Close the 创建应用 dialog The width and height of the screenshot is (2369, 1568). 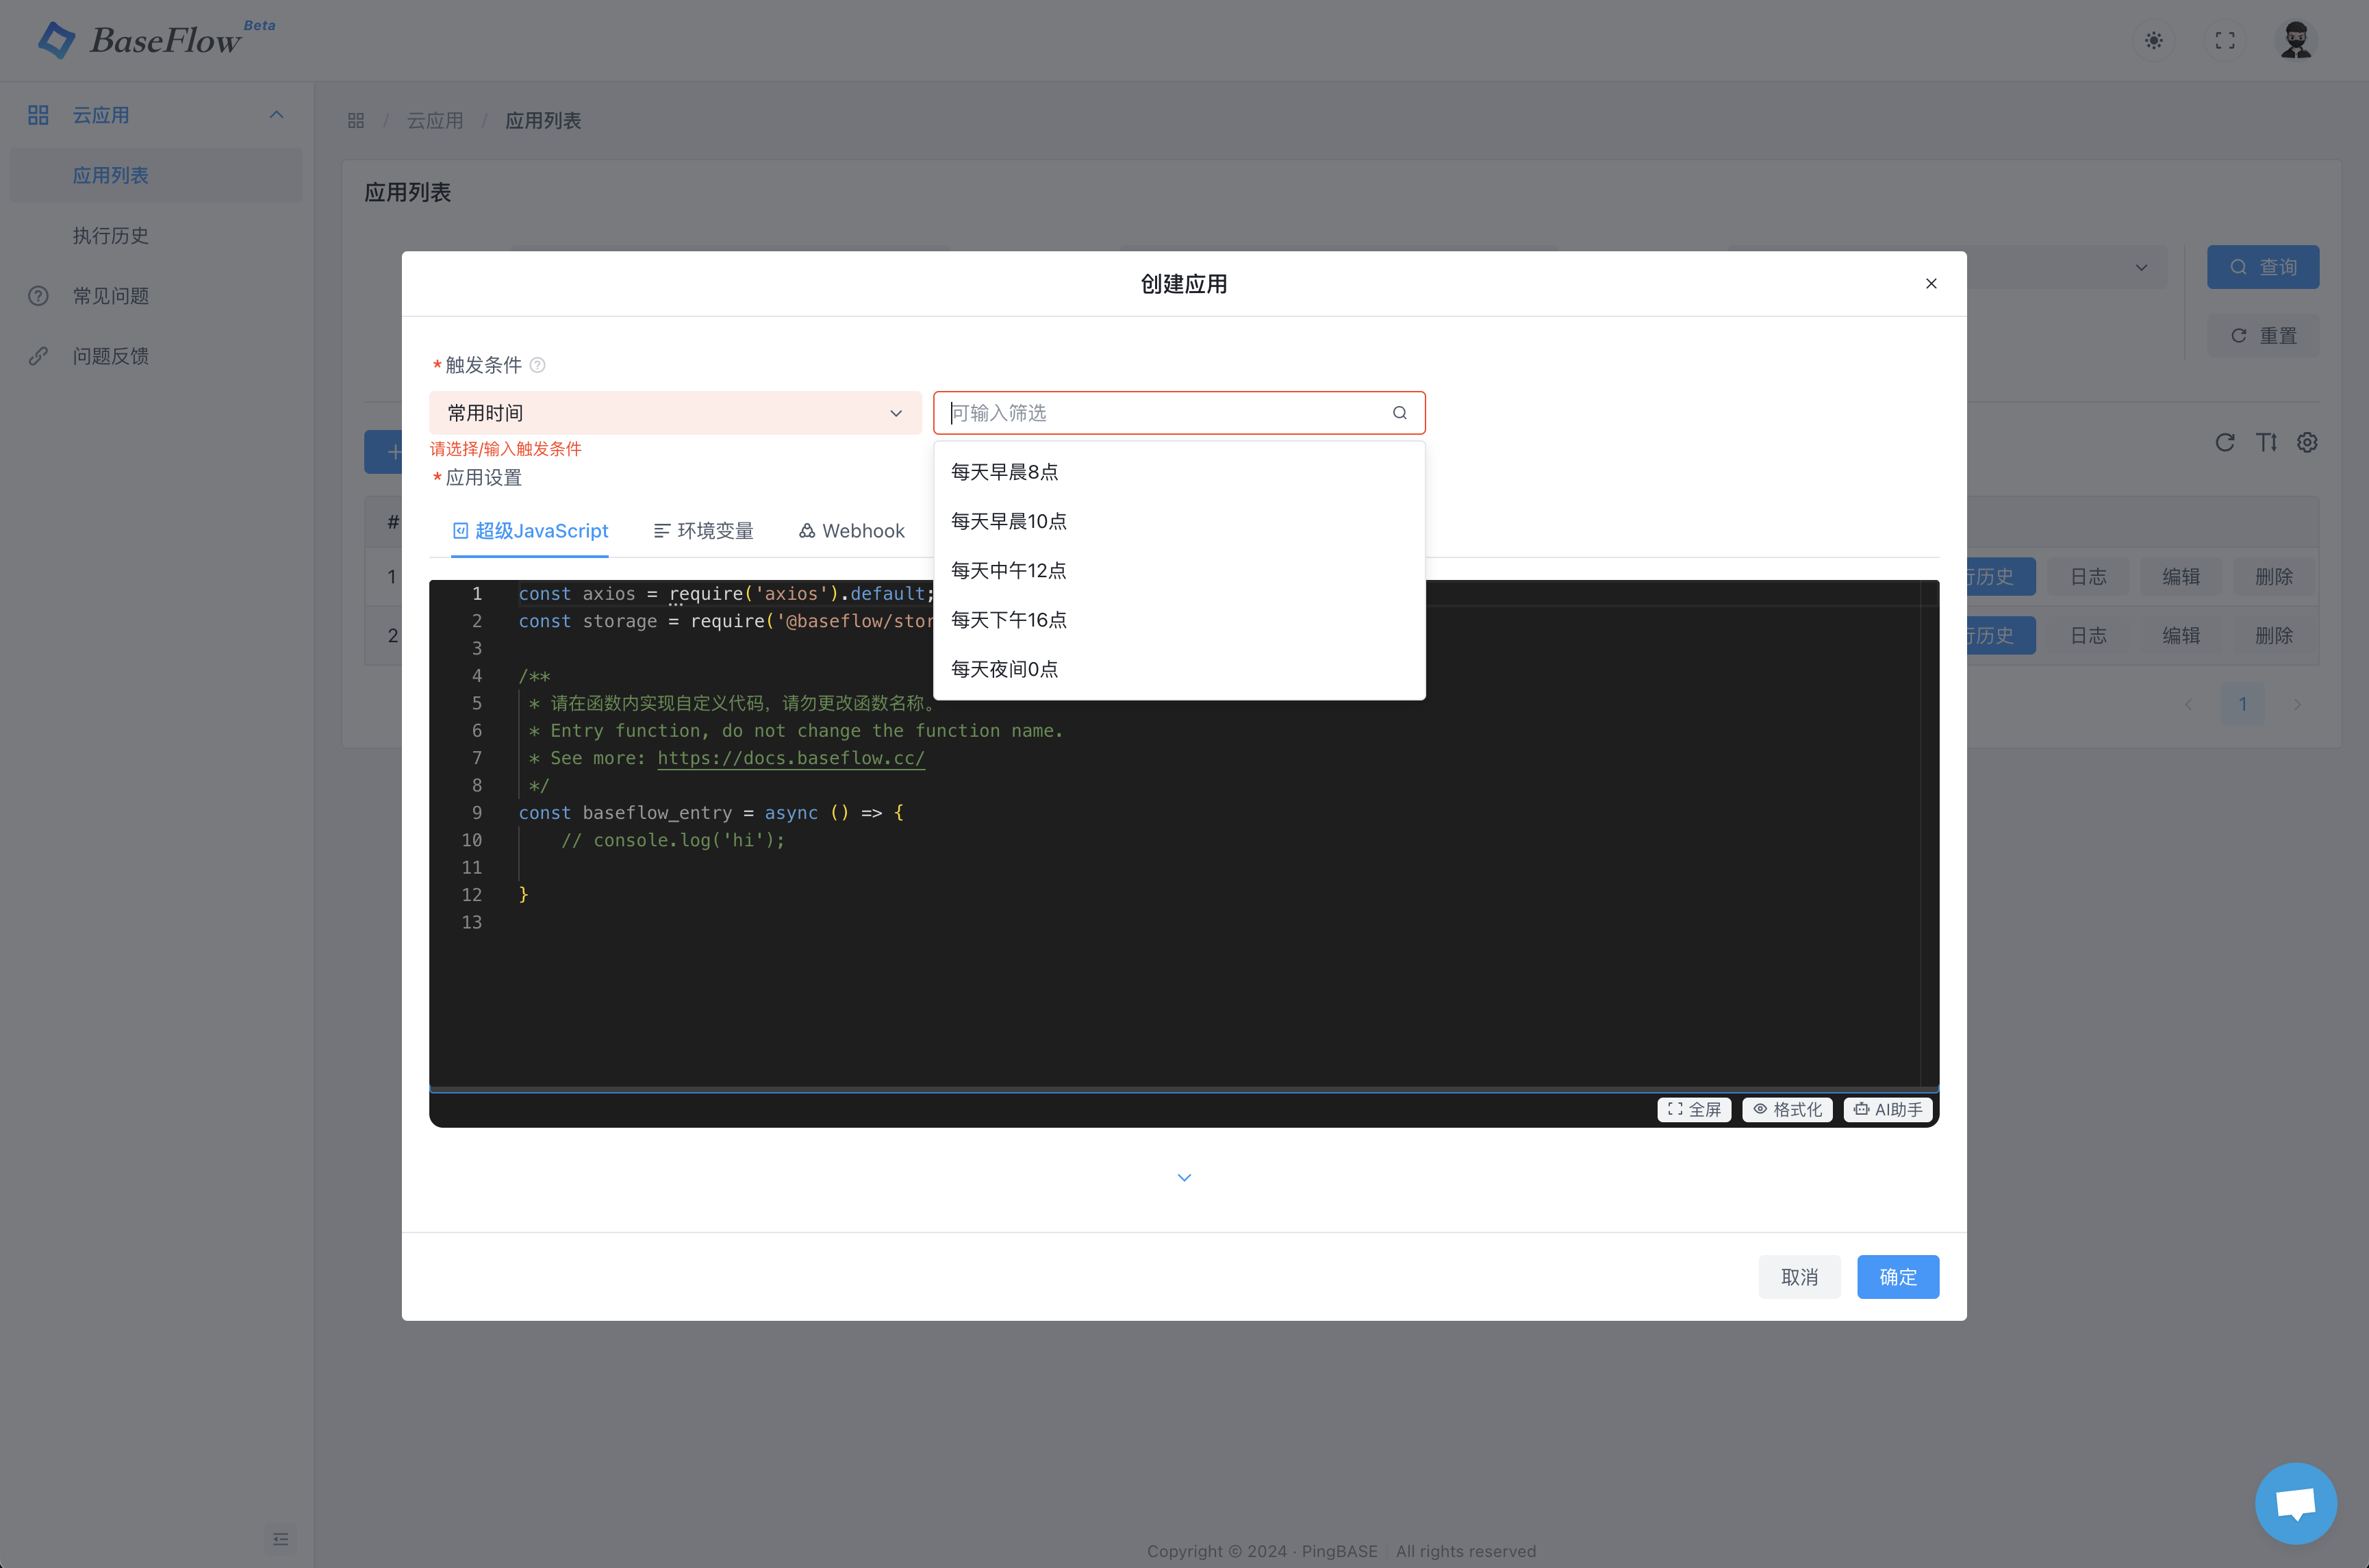[x=1931, y=284]
